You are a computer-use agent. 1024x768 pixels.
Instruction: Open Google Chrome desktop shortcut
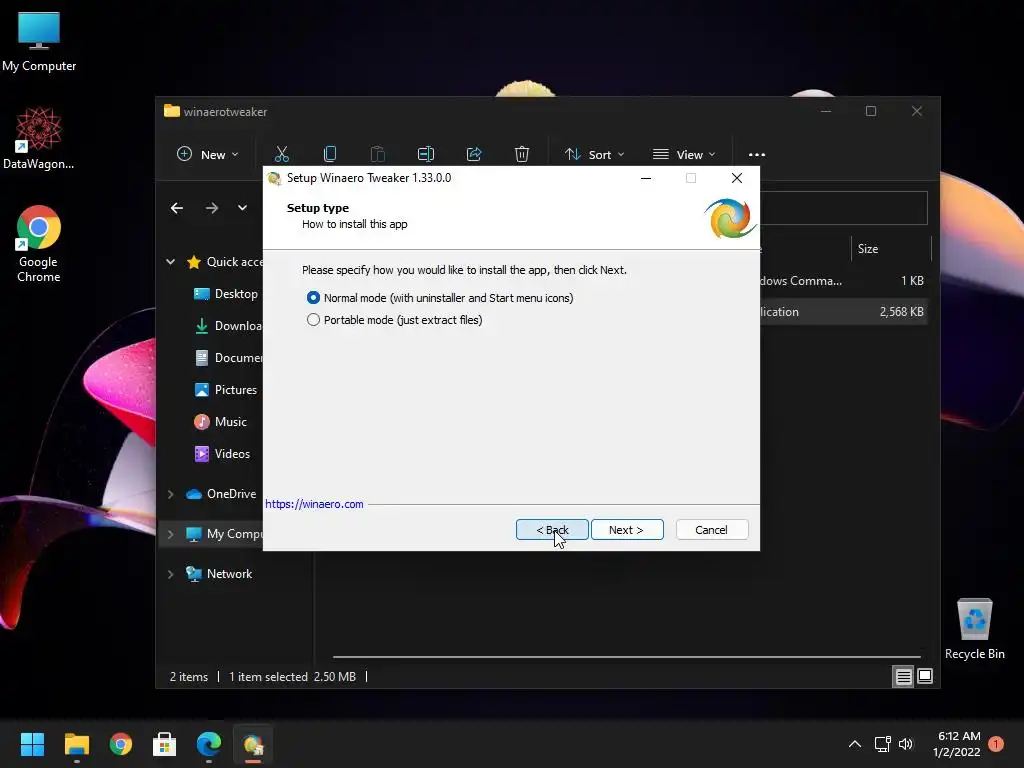(x=39, y=244)
